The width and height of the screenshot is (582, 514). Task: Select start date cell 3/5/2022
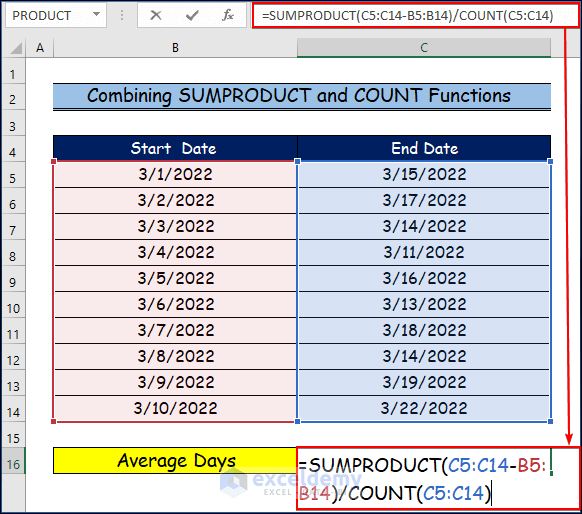coord(175,278)
